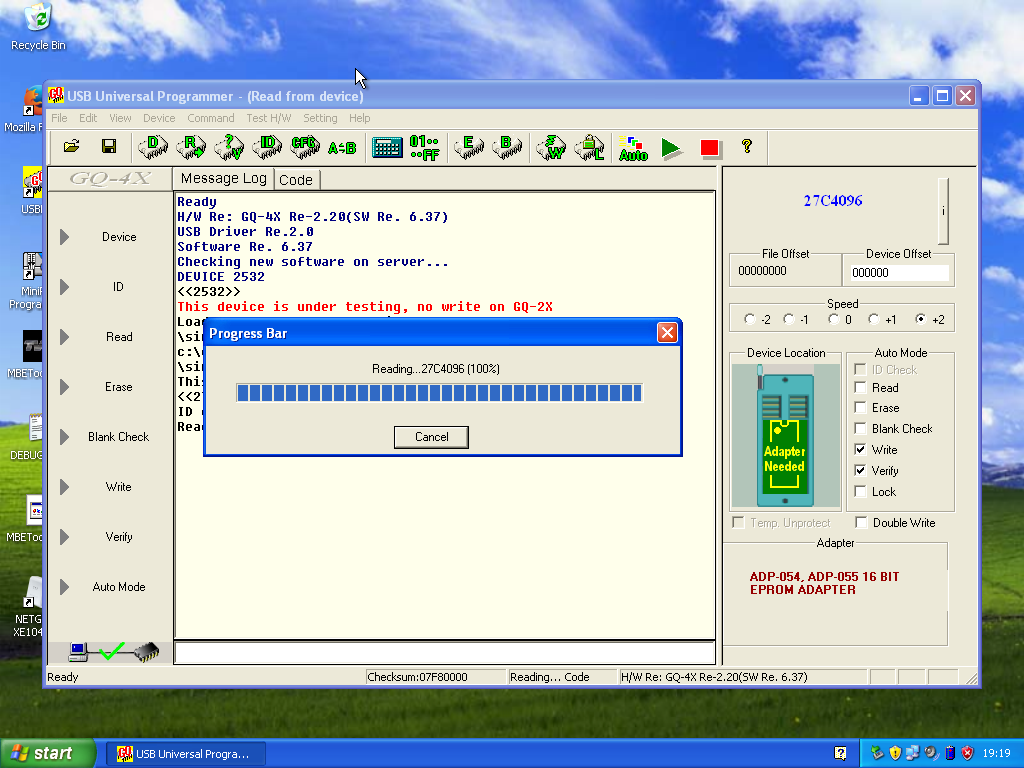Open the Command menu
The height and width of the screenshot is (768, 1024).
coord(210,118)
